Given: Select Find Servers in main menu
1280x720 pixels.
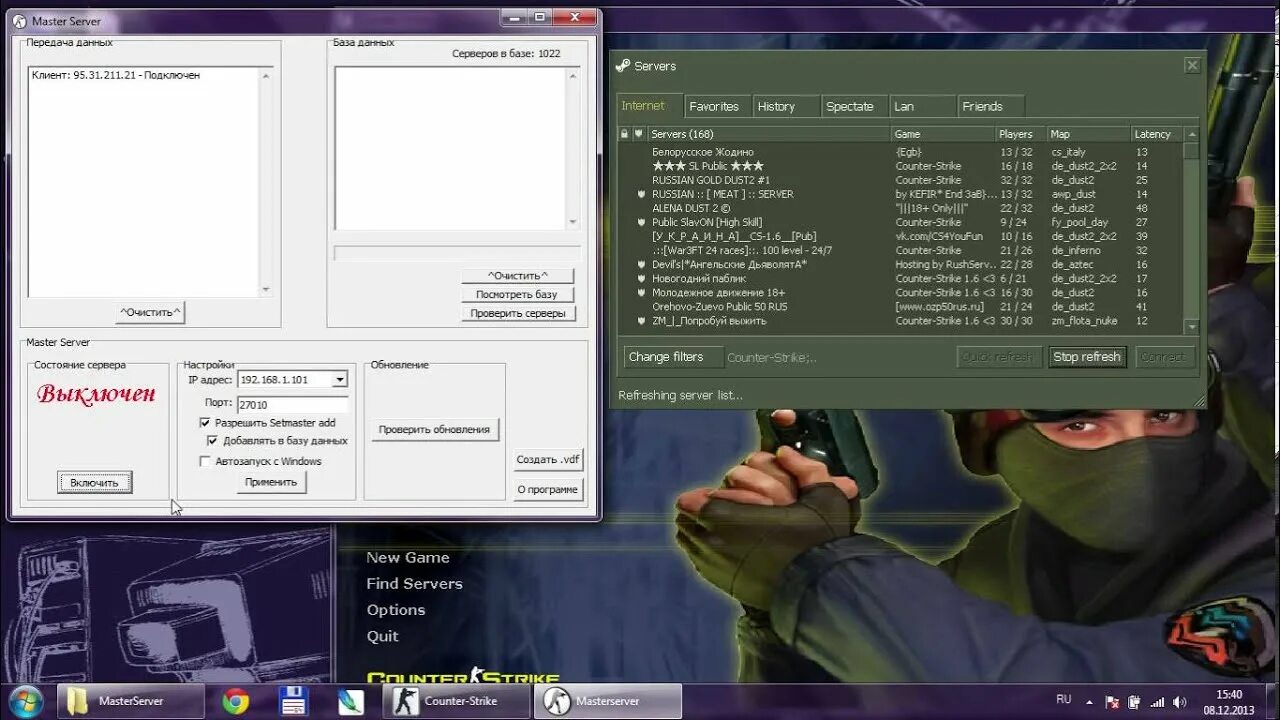Looking at the screenshot, I should (414, 584).
